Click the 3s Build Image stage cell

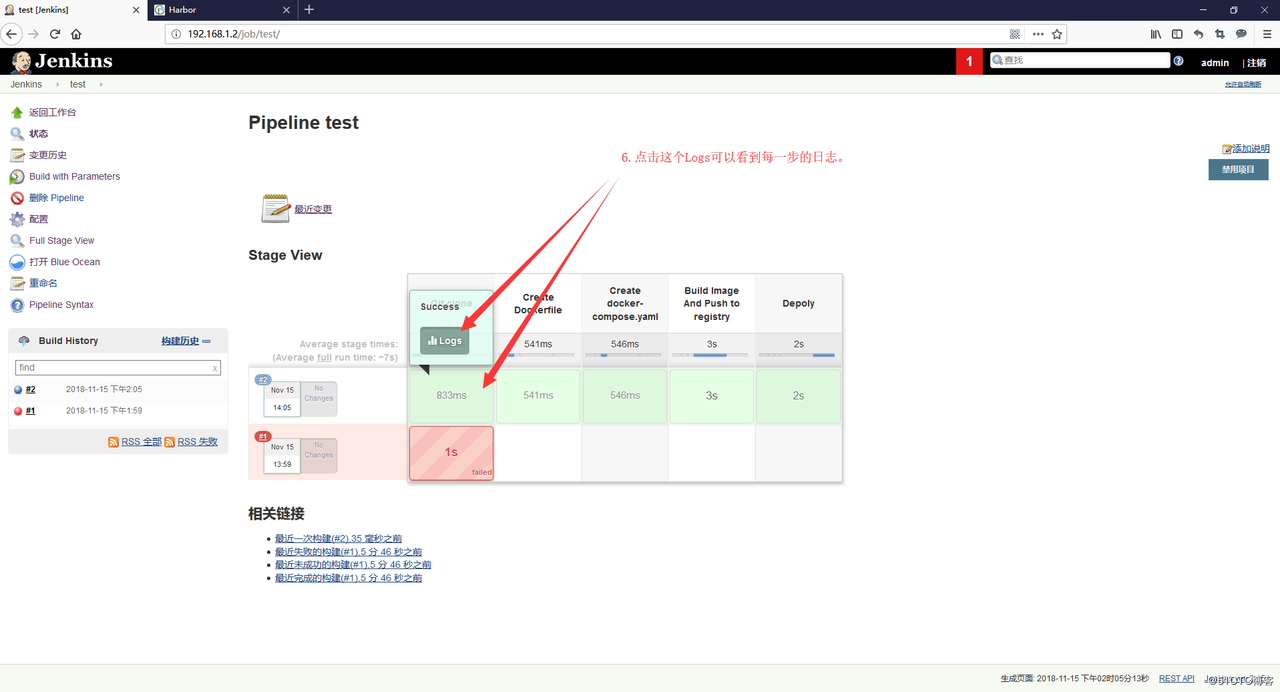711,395
